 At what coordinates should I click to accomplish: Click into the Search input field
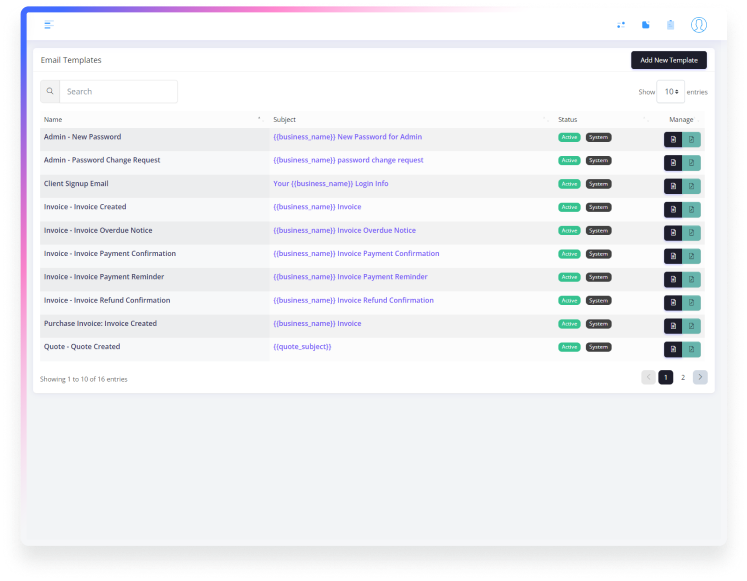[118, 92]
